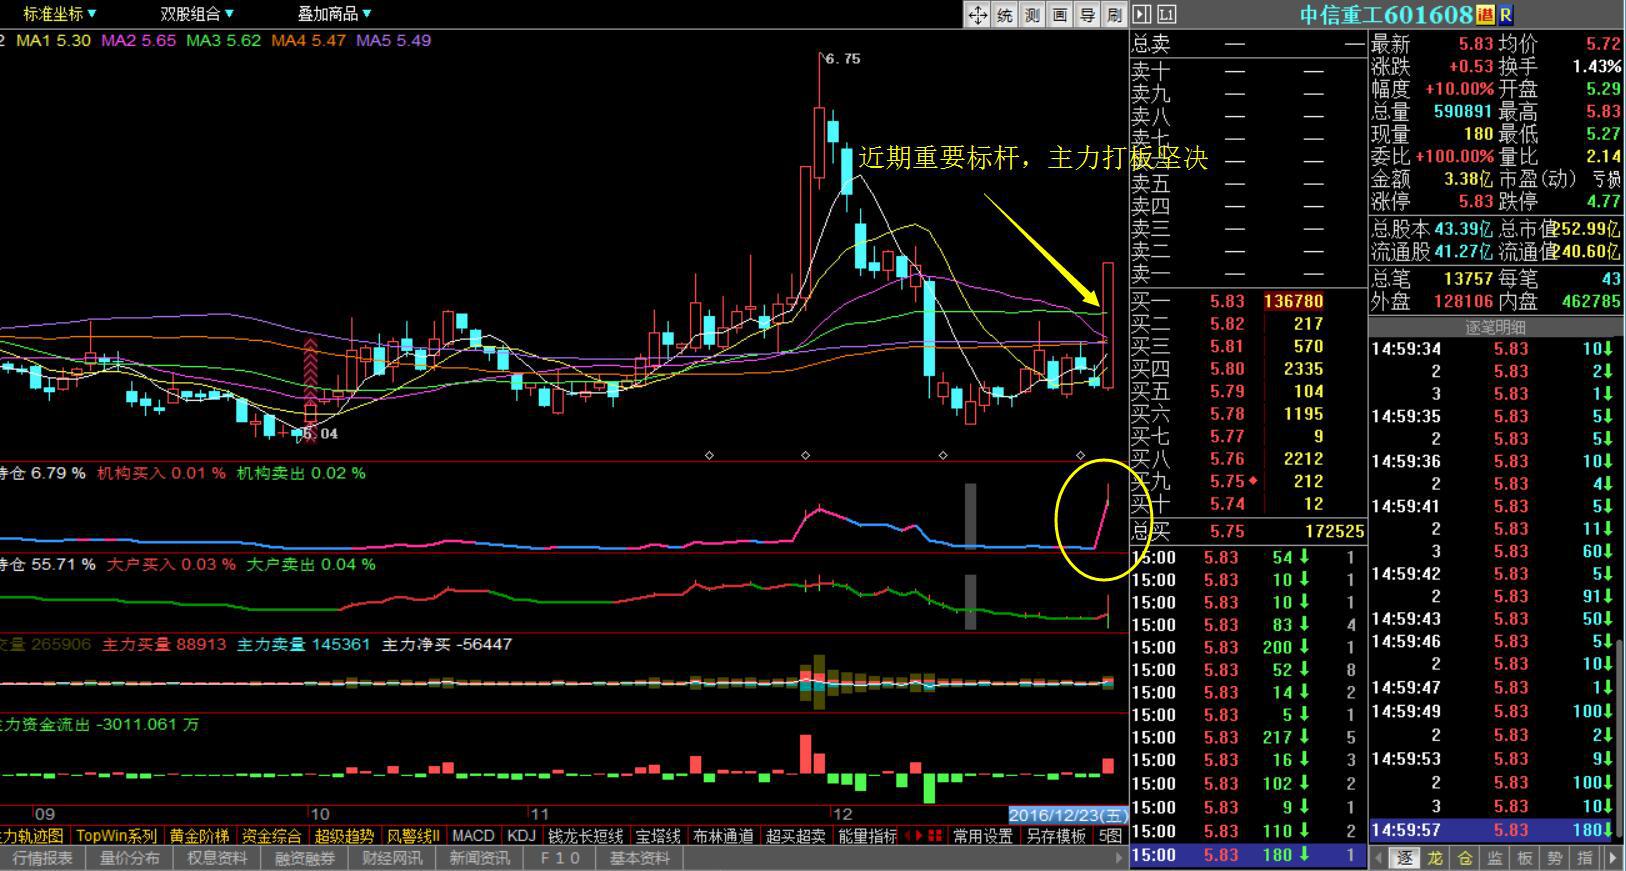The image size is (1626, 871).
Task: Click the 刷 refresh toolbar button
Action: 1114,15
